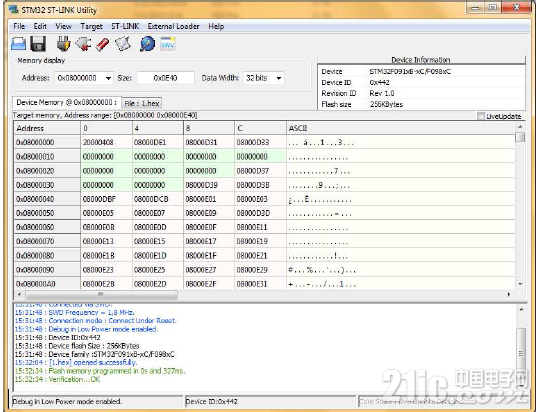Click the column header labeled 0
This screenshot has height=412, width=536.
(106, 128)
